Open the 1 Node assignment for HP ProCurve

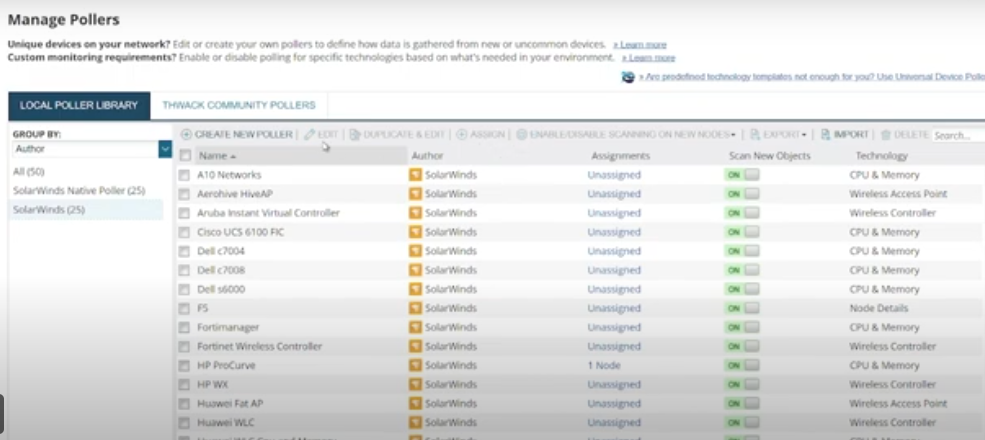[x=604, y=365]
